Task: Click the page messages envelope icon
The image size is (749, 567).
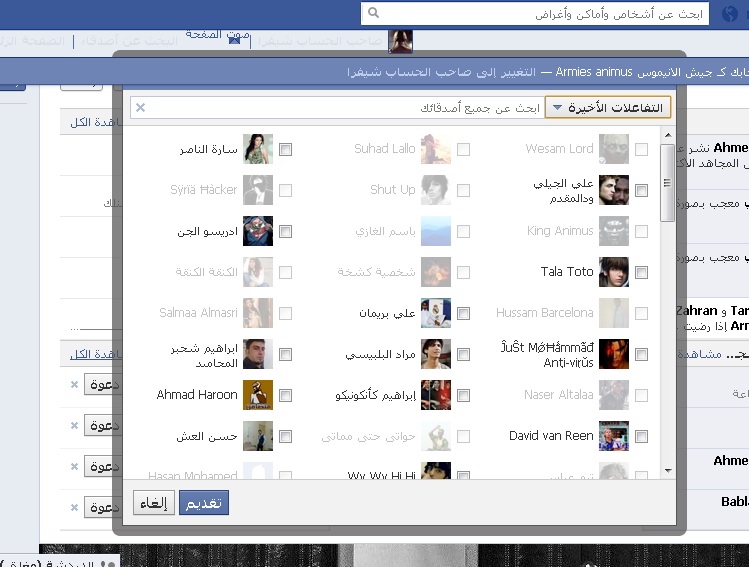Action: (235, 40)
